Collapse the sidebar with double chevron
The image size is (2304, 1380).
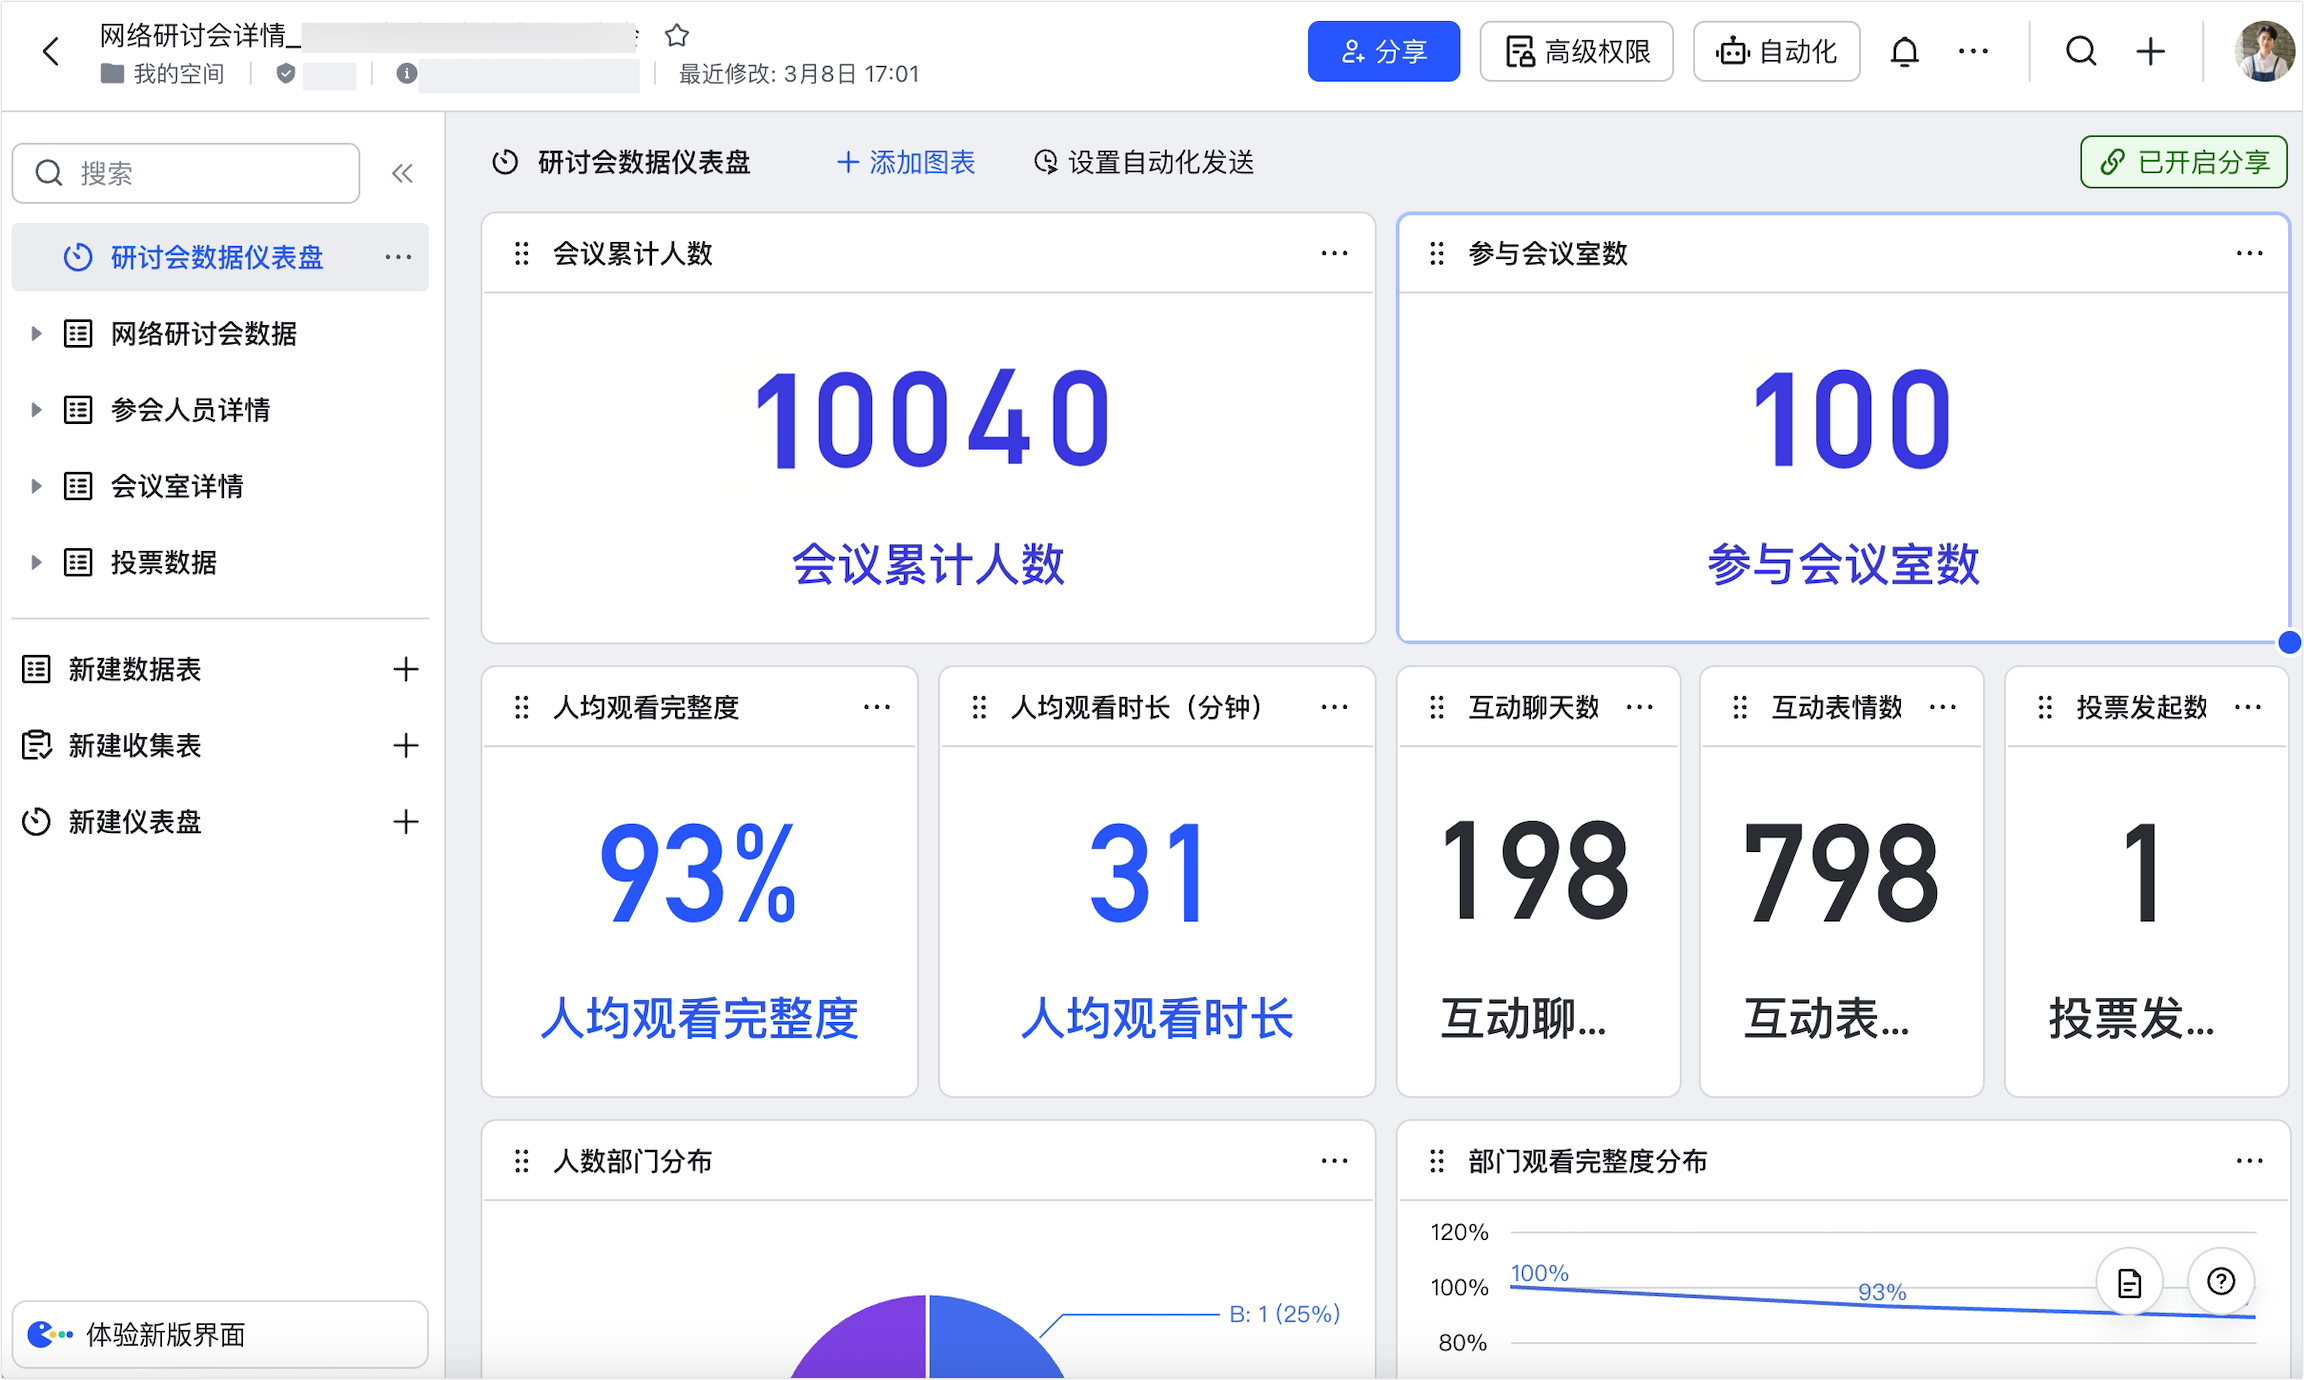click(x=402, y=174)
